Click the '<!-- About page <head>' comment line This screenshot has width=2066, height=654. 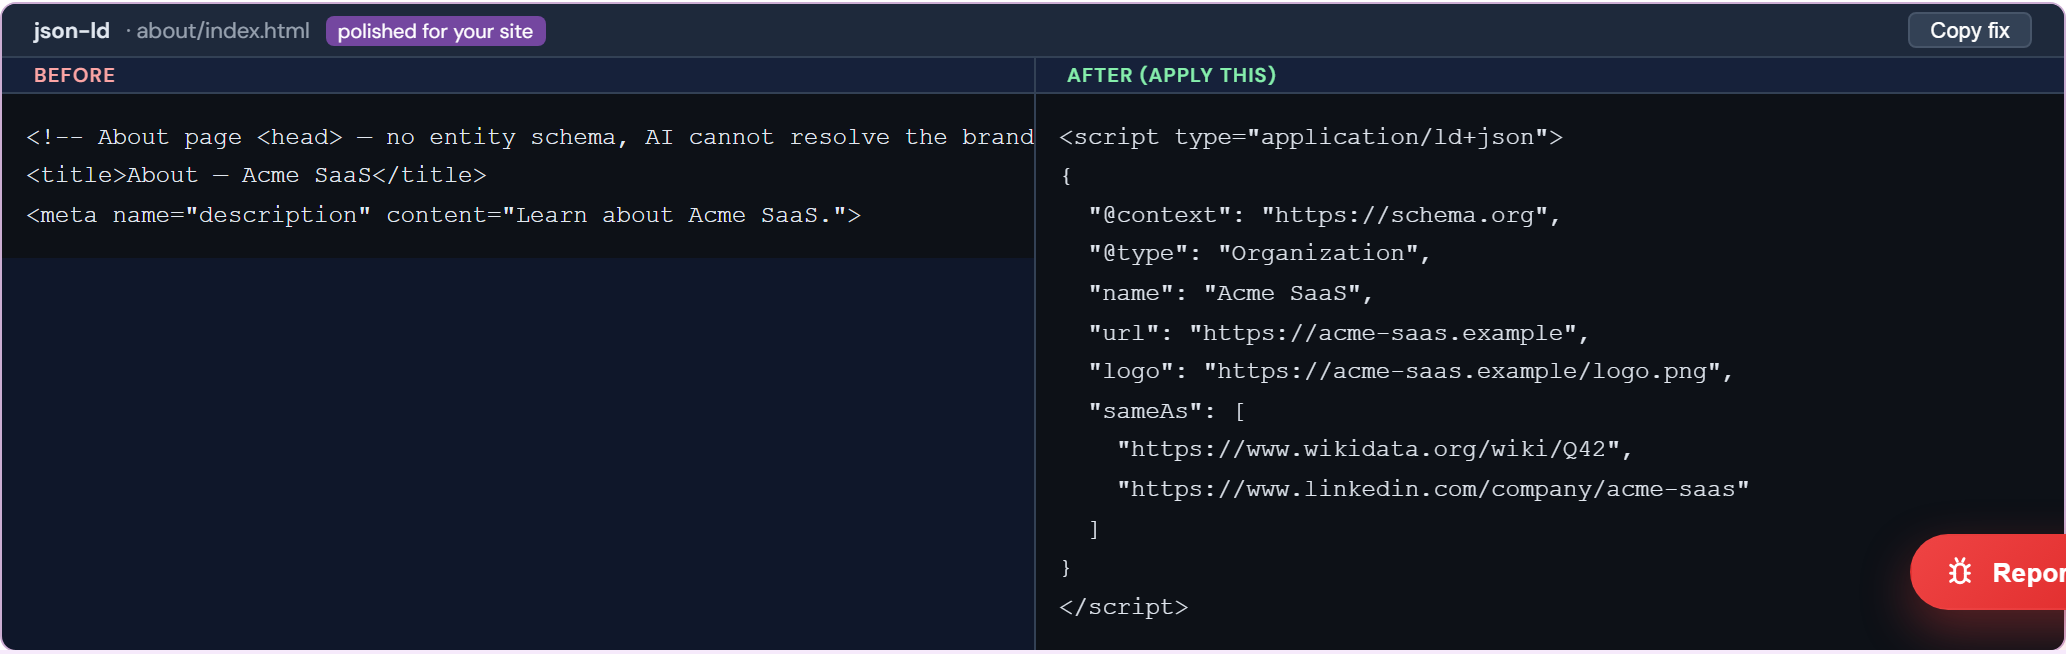(530, 137)
